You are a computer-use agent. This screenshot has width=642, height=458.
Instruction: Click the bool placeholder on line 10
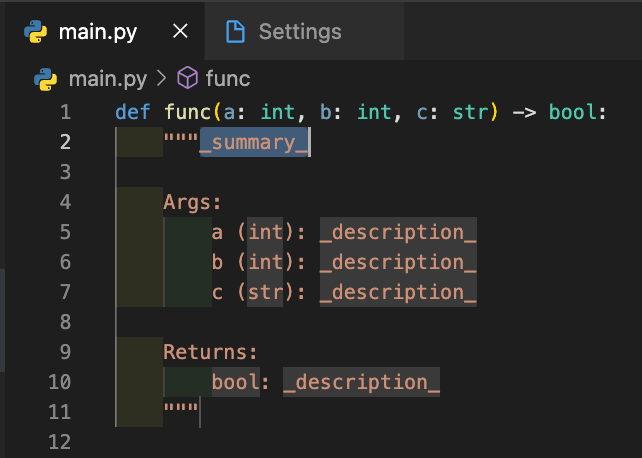[x=236, y=382]
